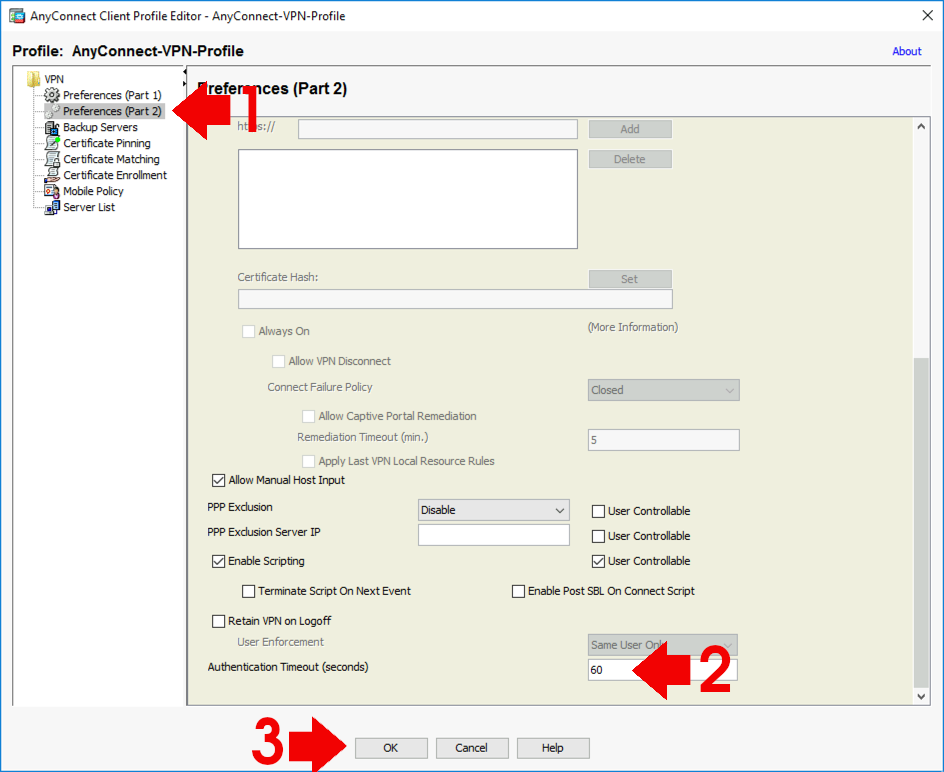Click the Certificate Matching icon
Image resolution: width=944 pixels, height=772 pixels.
pyautogui.click(x=52, y=159)
